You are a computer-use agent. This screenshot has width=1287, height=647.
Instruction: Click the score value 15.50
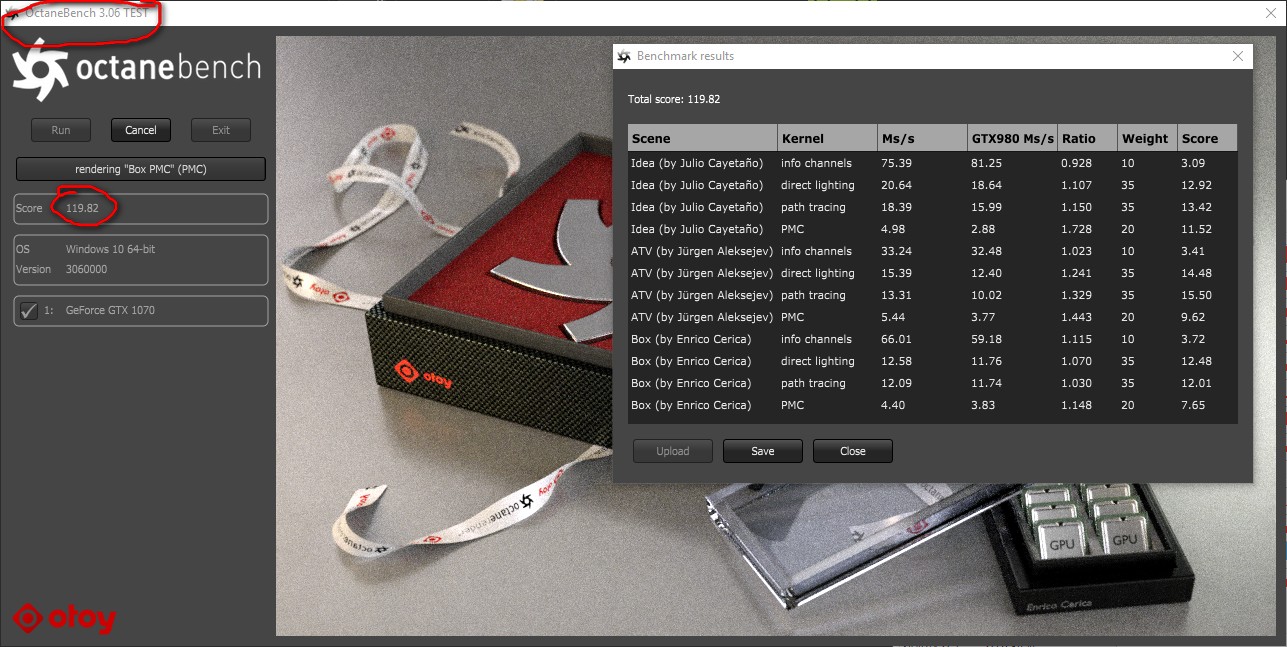pyautogui.click(x=1196, y=295)
